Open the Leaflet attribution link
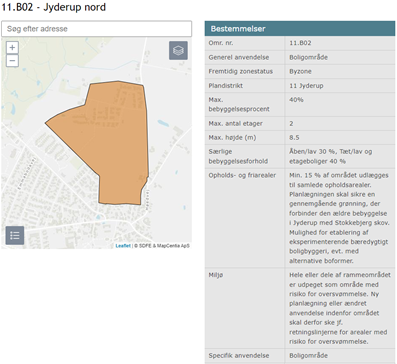This screenshot has width=397, height=364. (123, 246)
